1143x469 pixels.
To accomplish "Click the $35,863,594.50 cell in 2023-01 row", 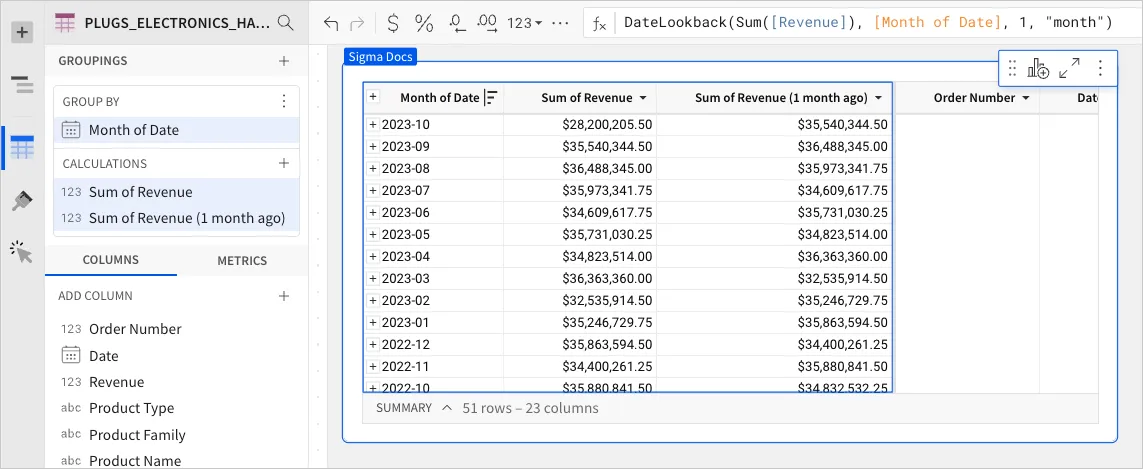I will click(774, 322).
